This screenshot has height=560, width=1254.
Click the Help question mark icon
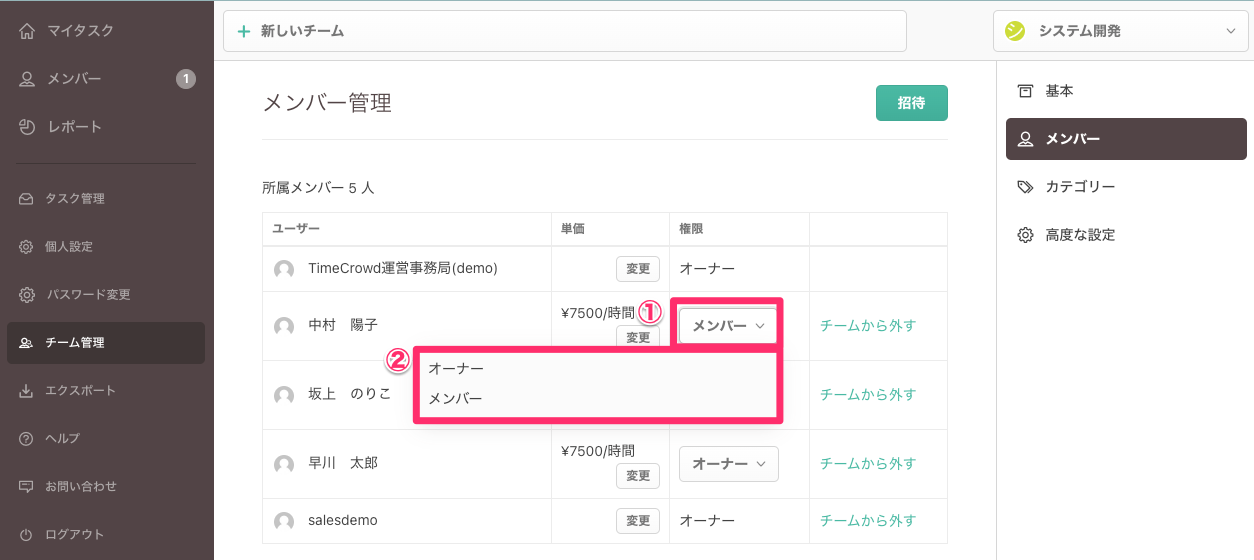tap(26, 439)
